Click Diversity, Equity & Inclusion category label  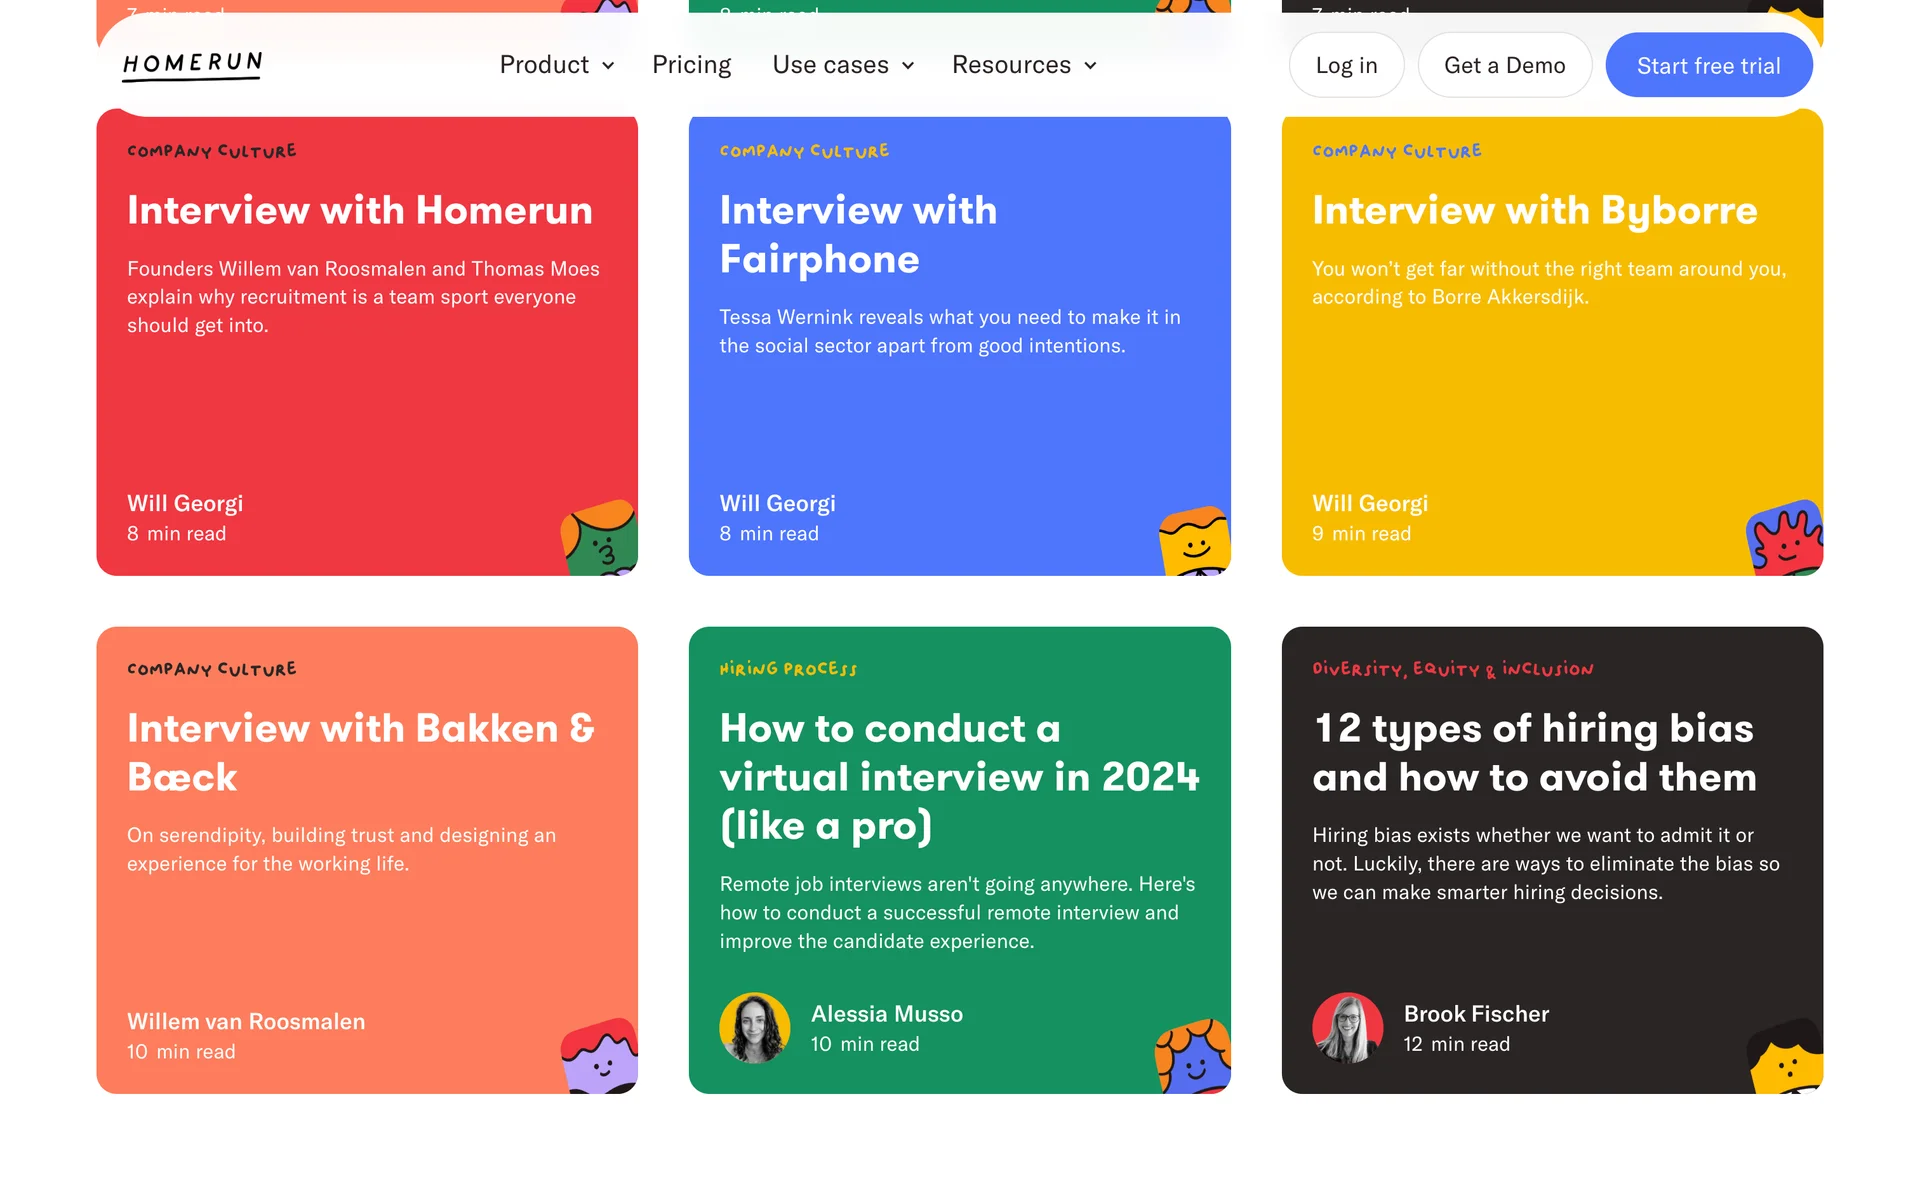point(1452,669)
